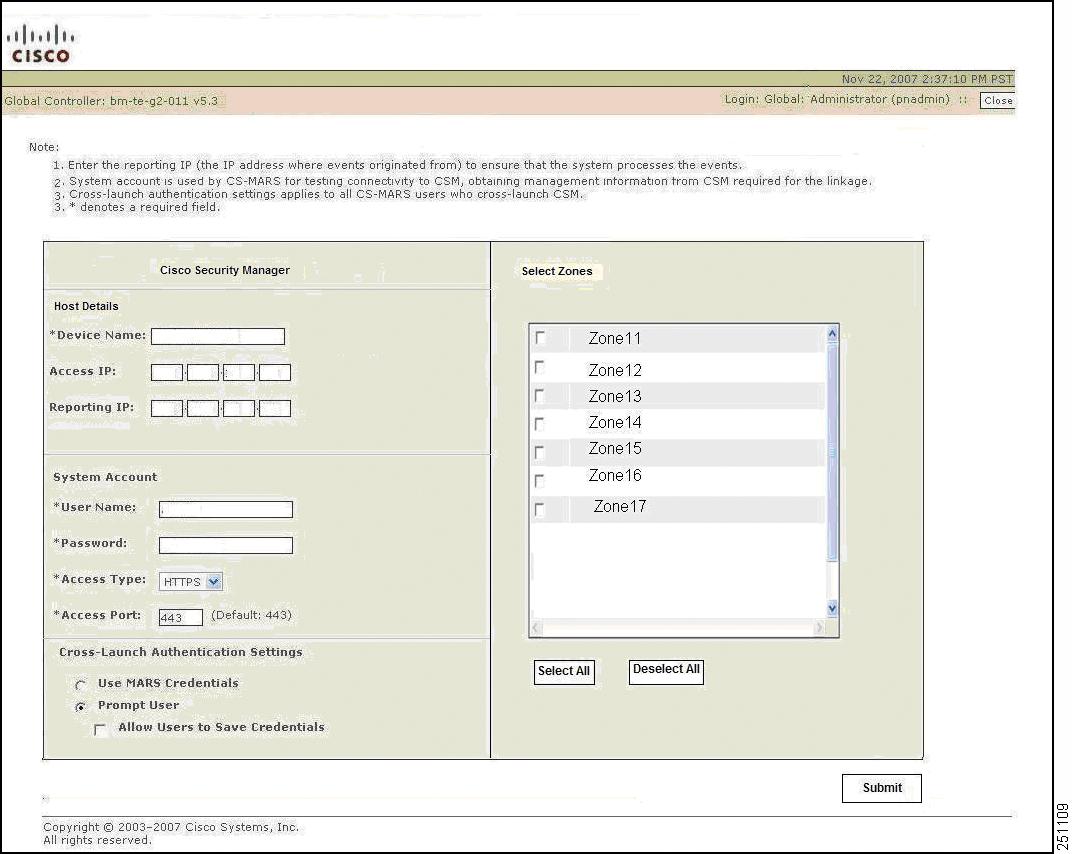Click the zones list scroll left arrow
This screenshot has width=1072, height=854.
pos(536,627)
